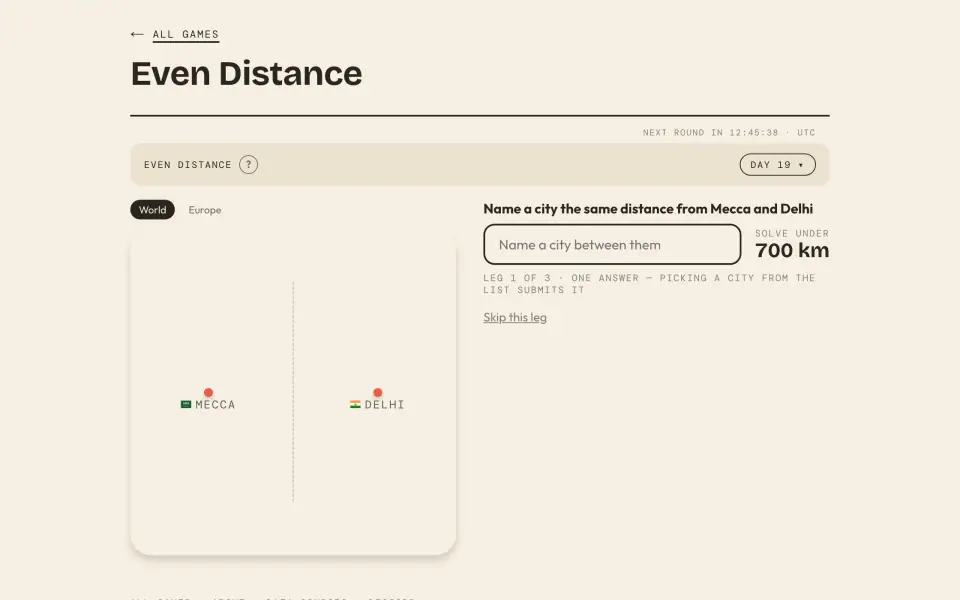Click the EVEN DISTANCE label in the game bar
The image size is (960, 600).
pos(187,165)
